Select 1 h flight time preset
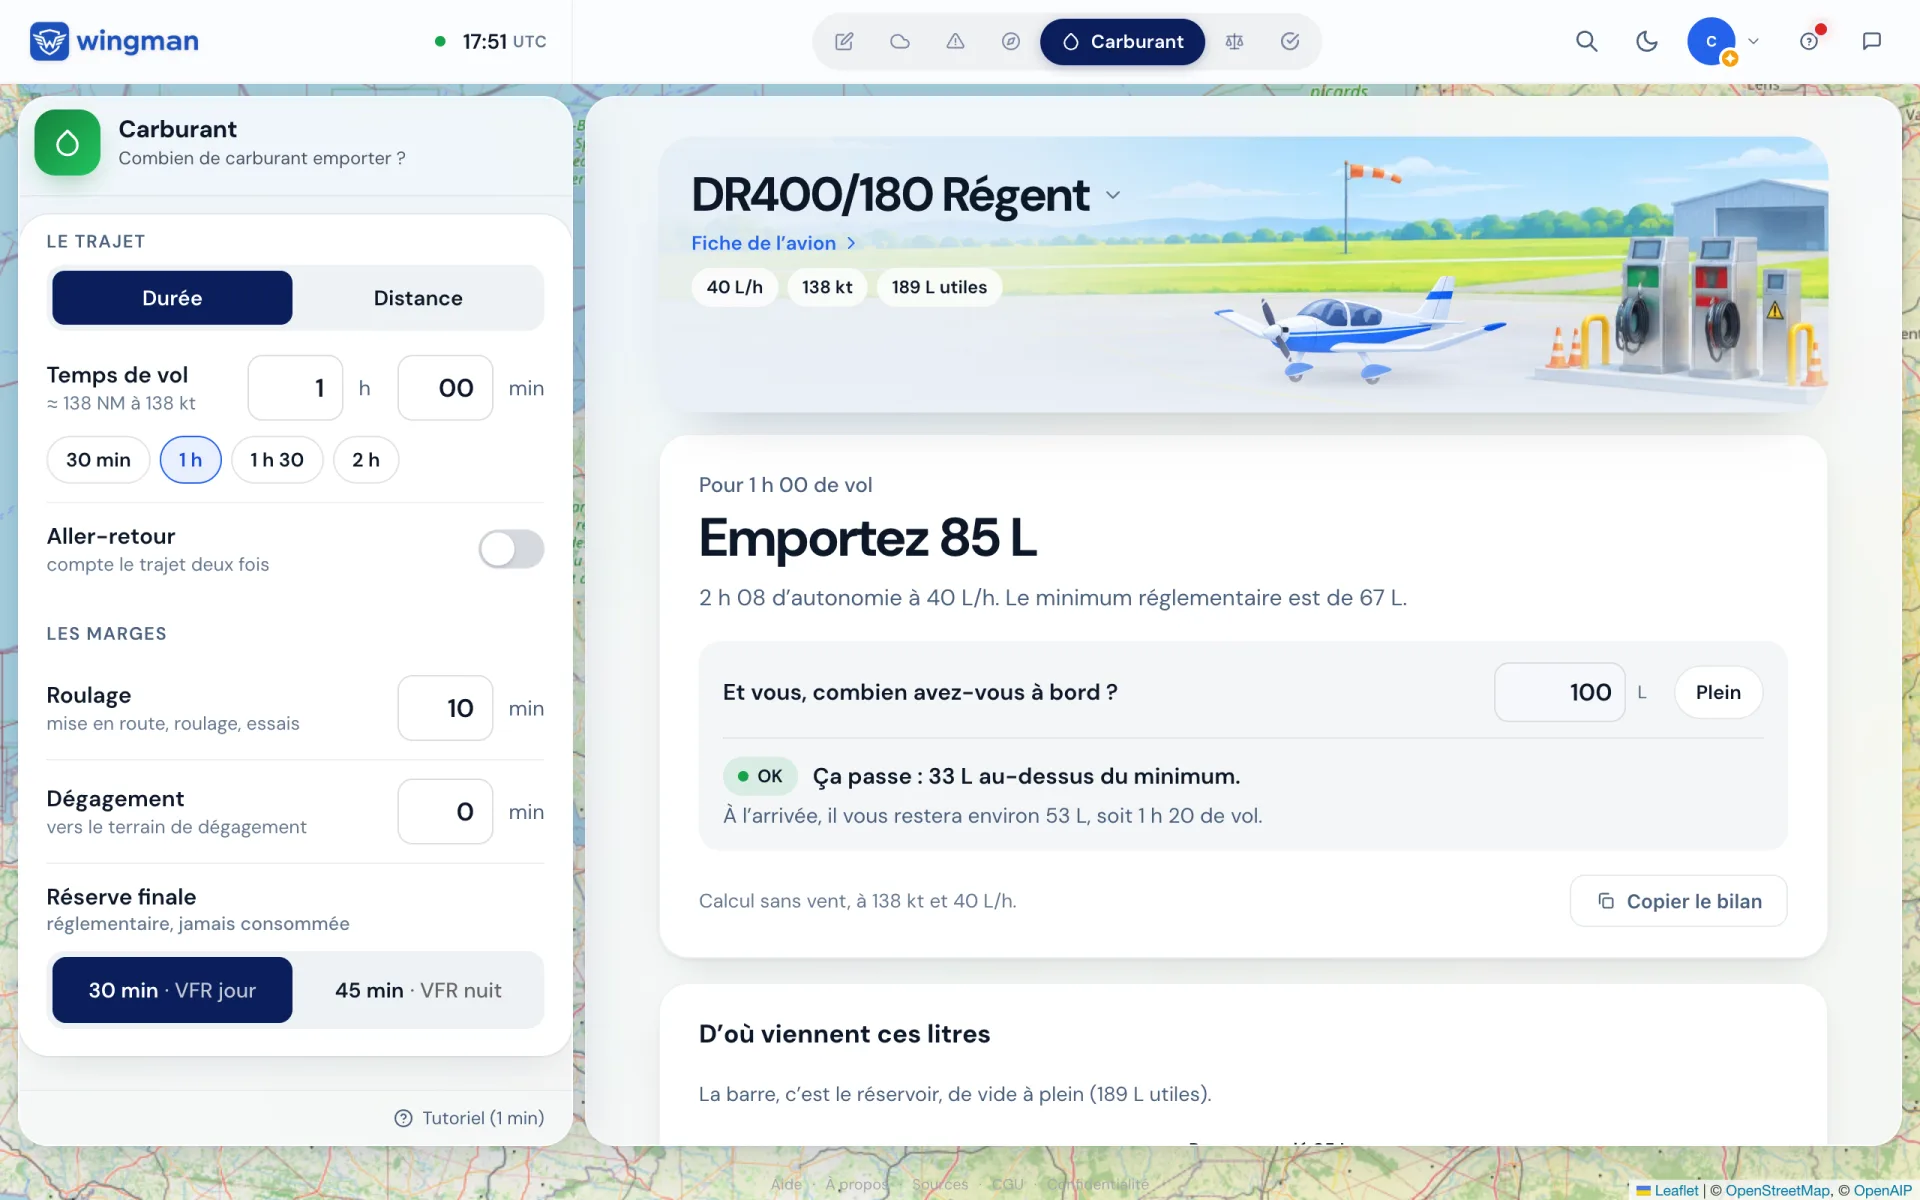Screen dimensions: 1920x1200 pyautogui.click(x=190, y=460)
